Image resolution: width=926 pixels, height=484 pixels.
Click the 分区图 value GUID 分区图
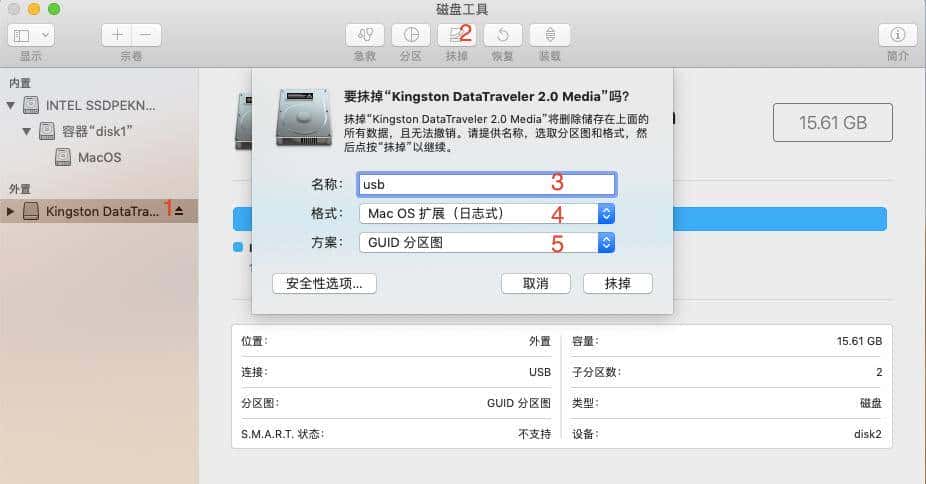point(519,403)
